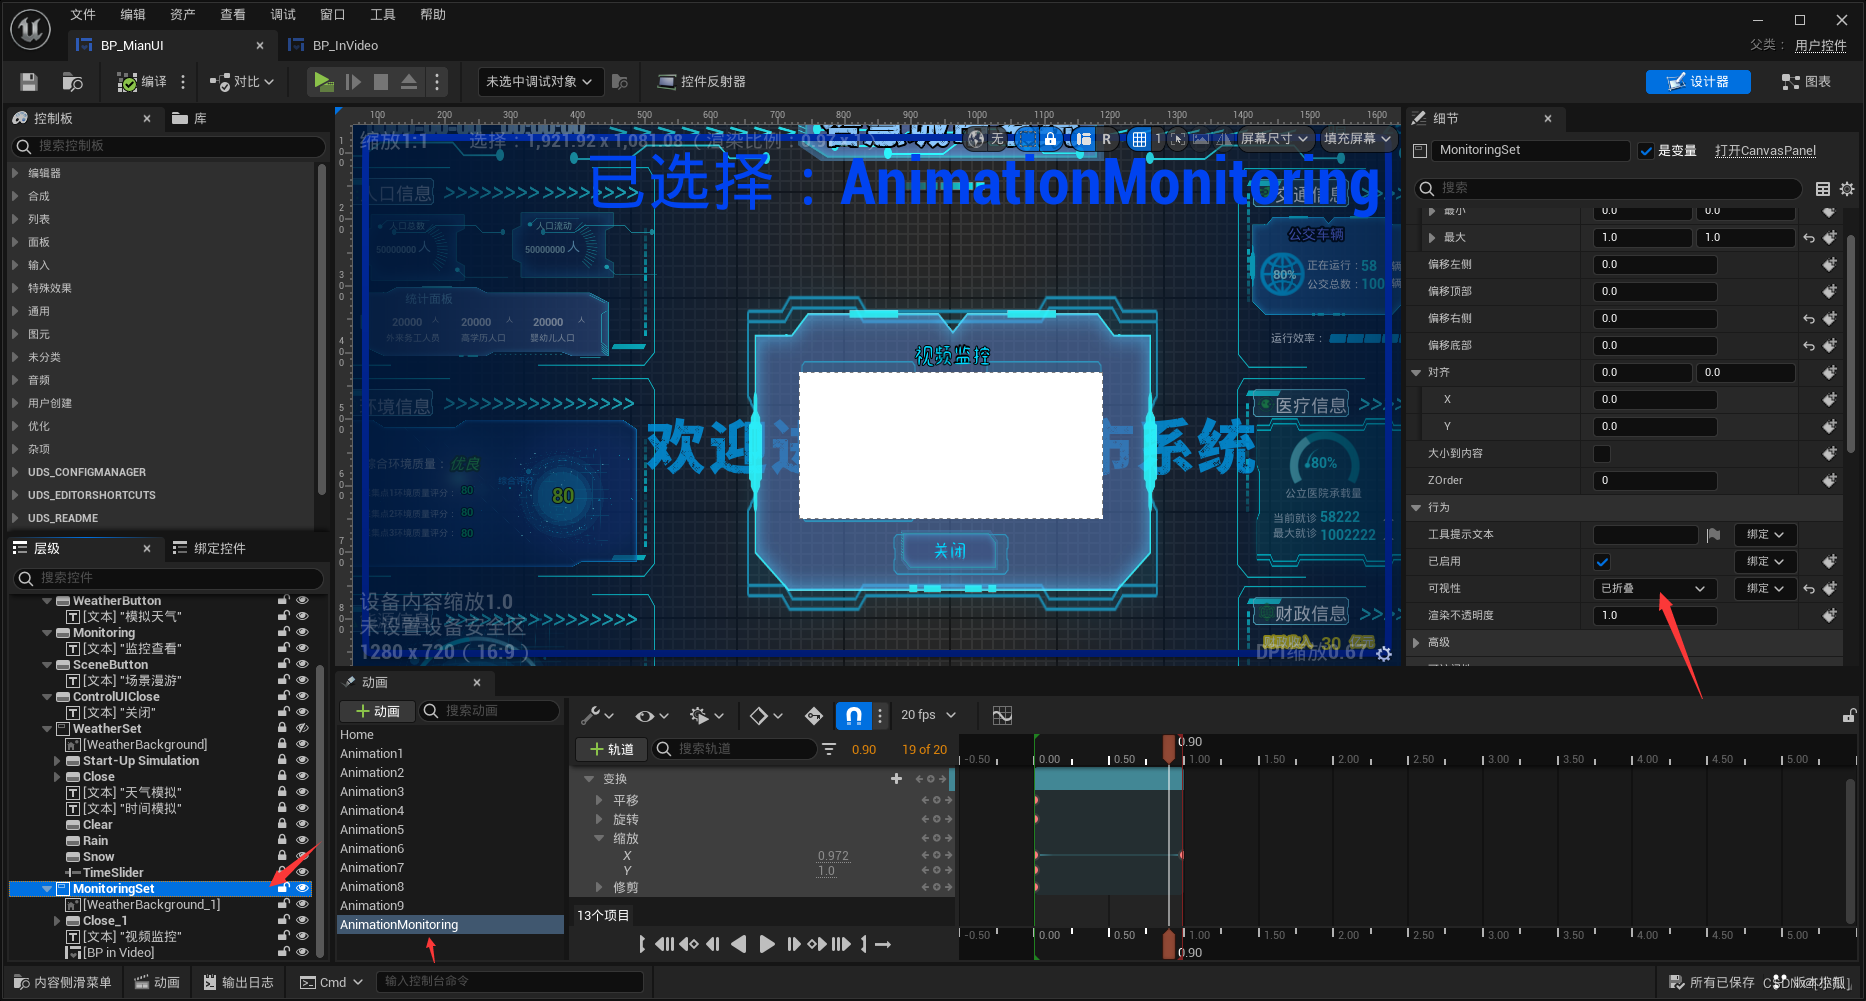This screenshot has height=1001, width=1866.
Task: Toggle the magnet snapping button in sequencer
Action: (x=853, y=715)
